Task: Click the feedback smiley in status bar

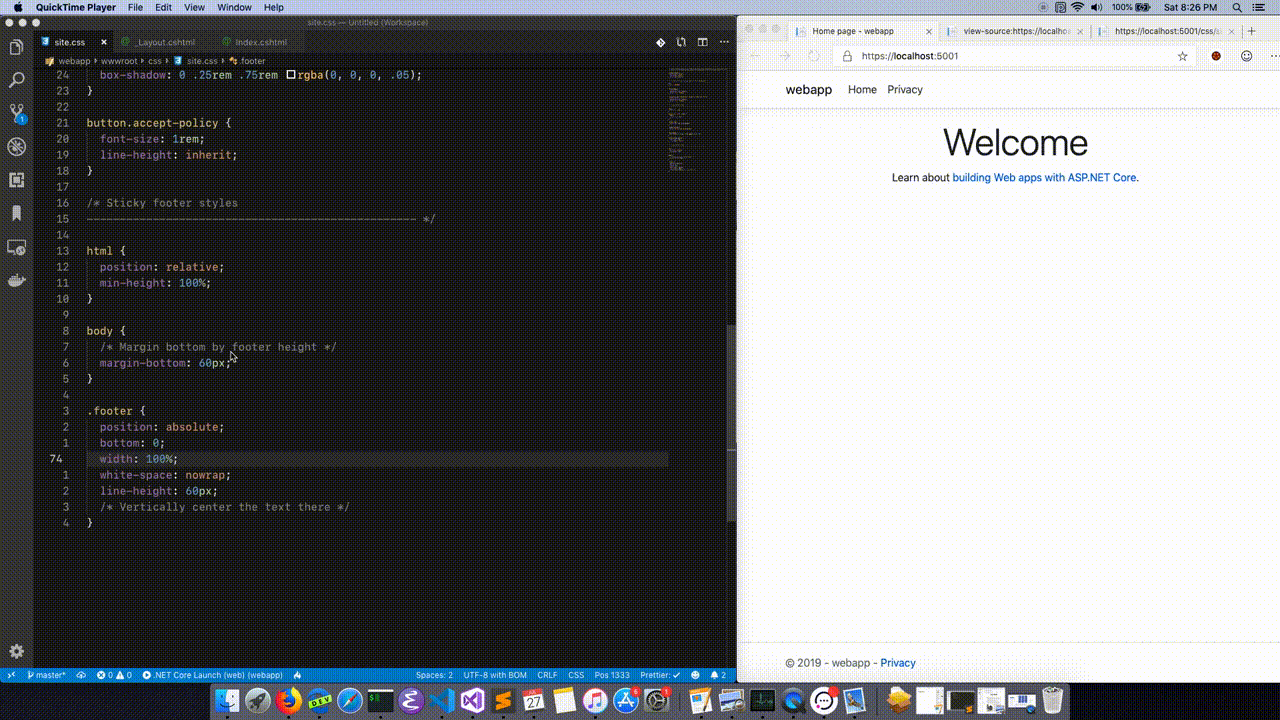Action: (695, 675)
